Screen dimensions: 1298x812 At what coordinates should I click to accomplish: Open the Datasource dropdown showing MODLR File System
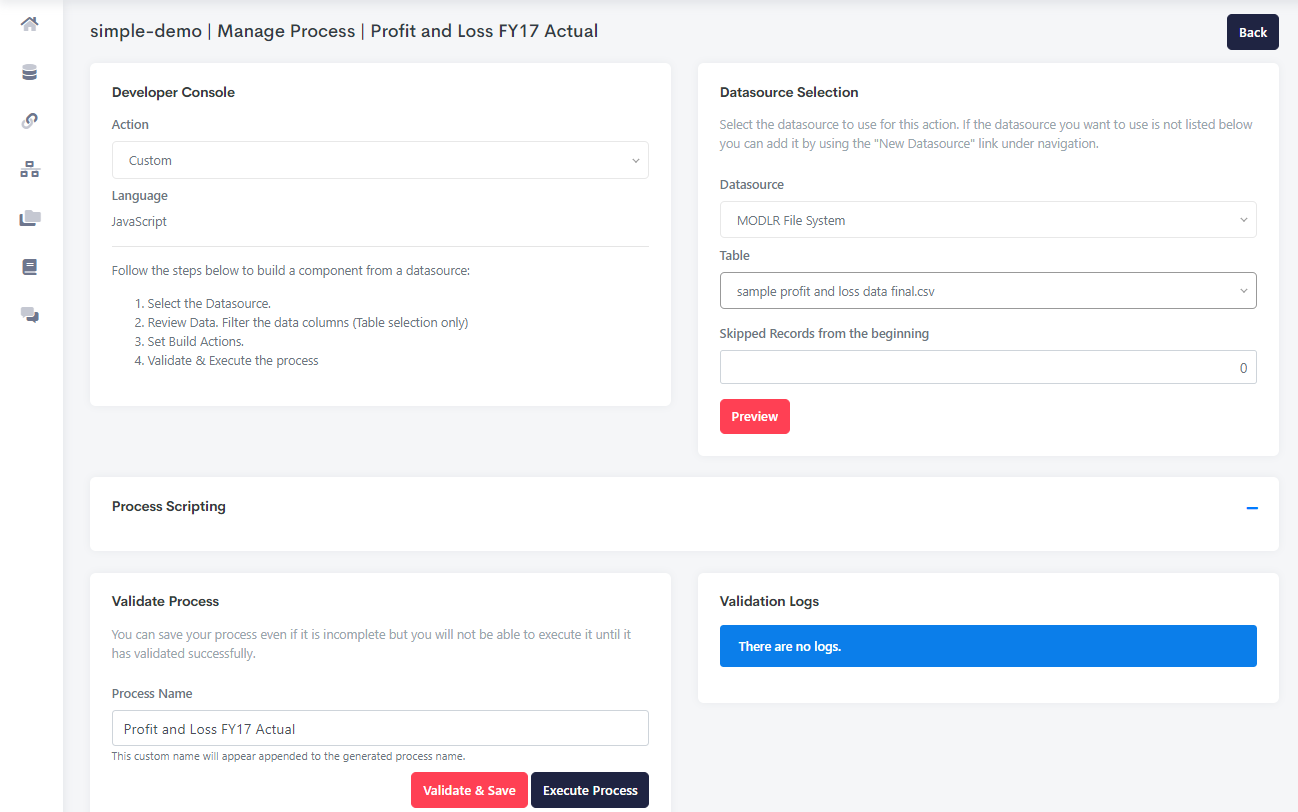[988, 219]
